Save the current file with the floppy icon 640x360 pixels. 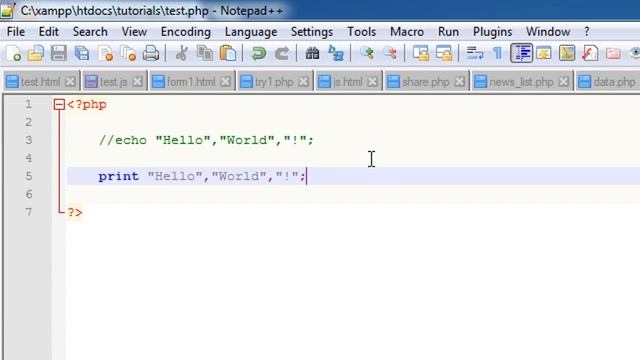point(58,53)
